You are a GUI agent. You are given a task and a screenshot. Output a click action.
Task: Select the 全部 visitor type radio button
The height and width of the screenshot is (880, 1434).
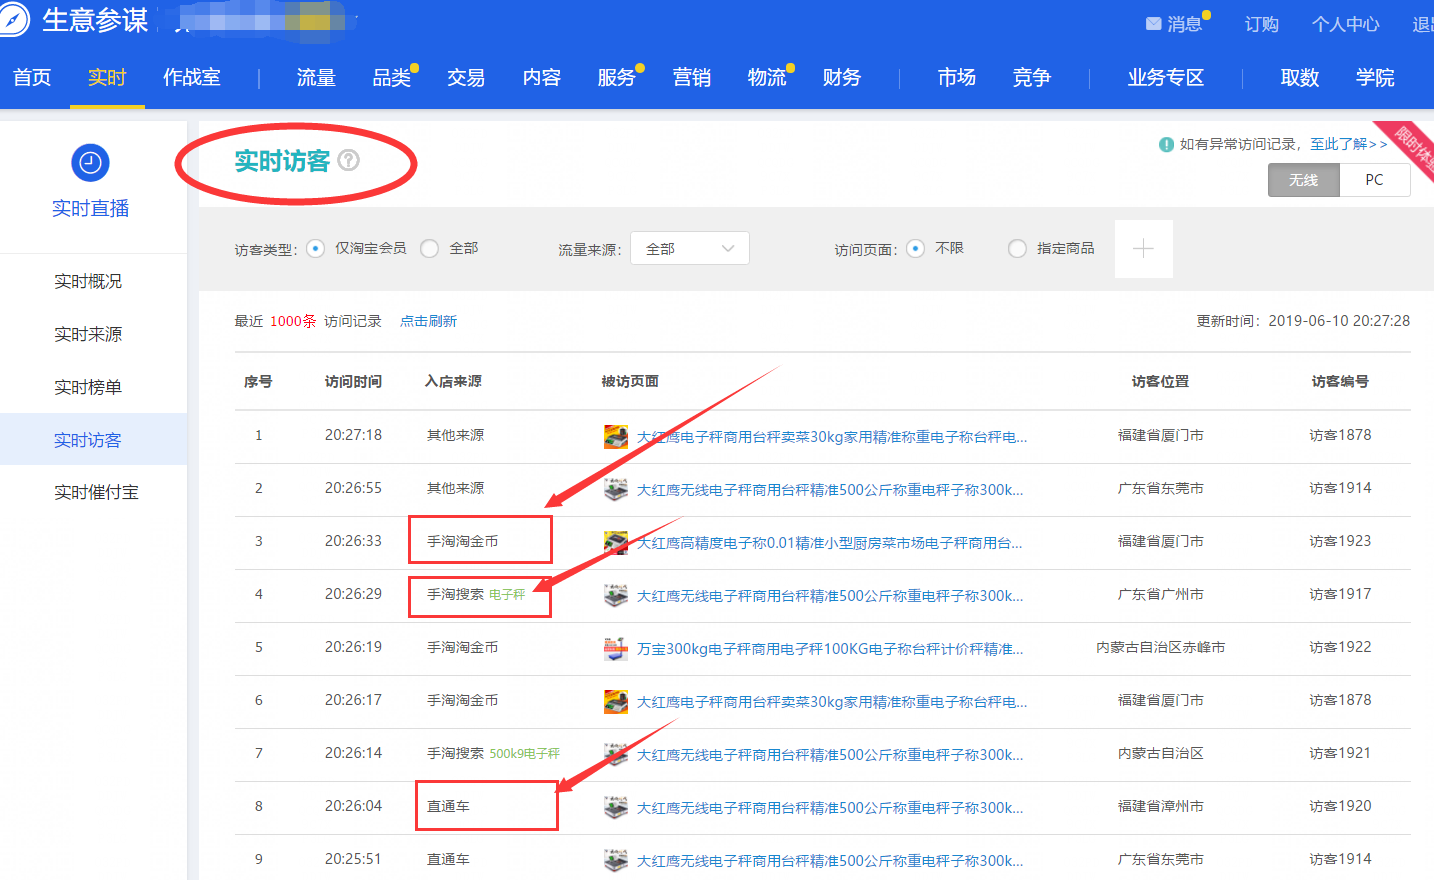point(430,249)
